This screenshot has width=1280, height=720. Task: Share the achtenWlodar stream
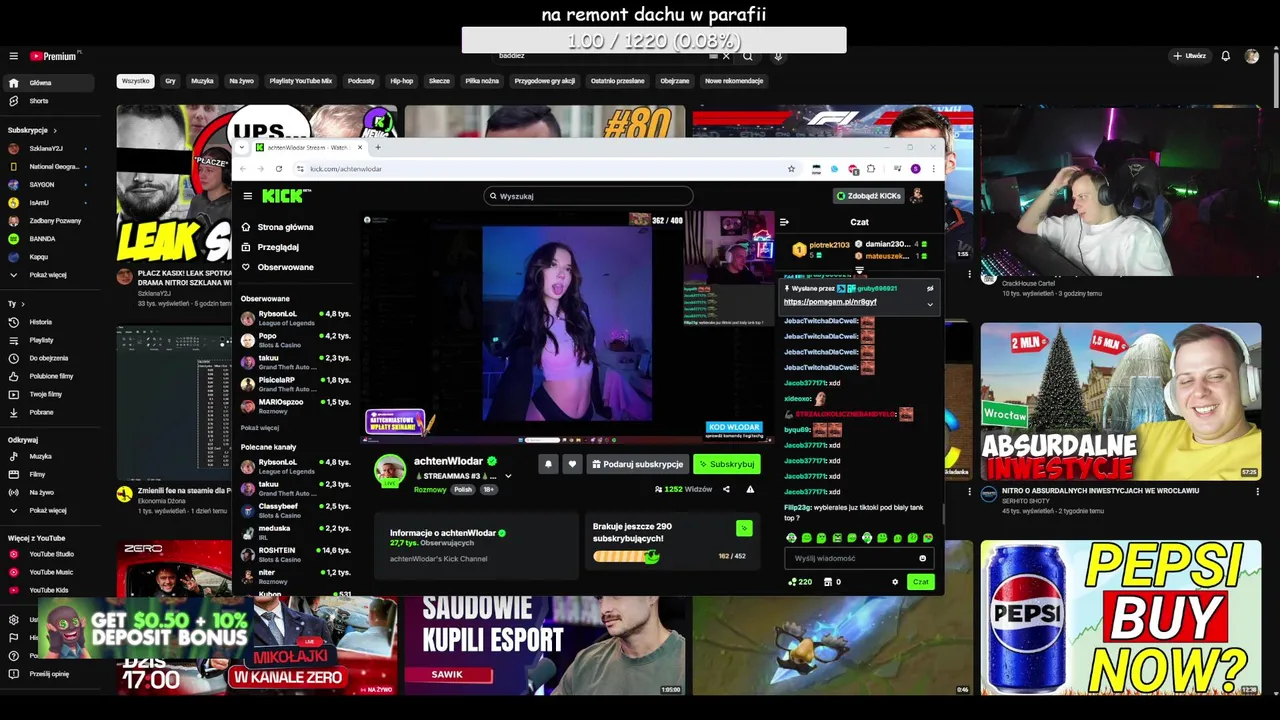click(x=726, y=489)
